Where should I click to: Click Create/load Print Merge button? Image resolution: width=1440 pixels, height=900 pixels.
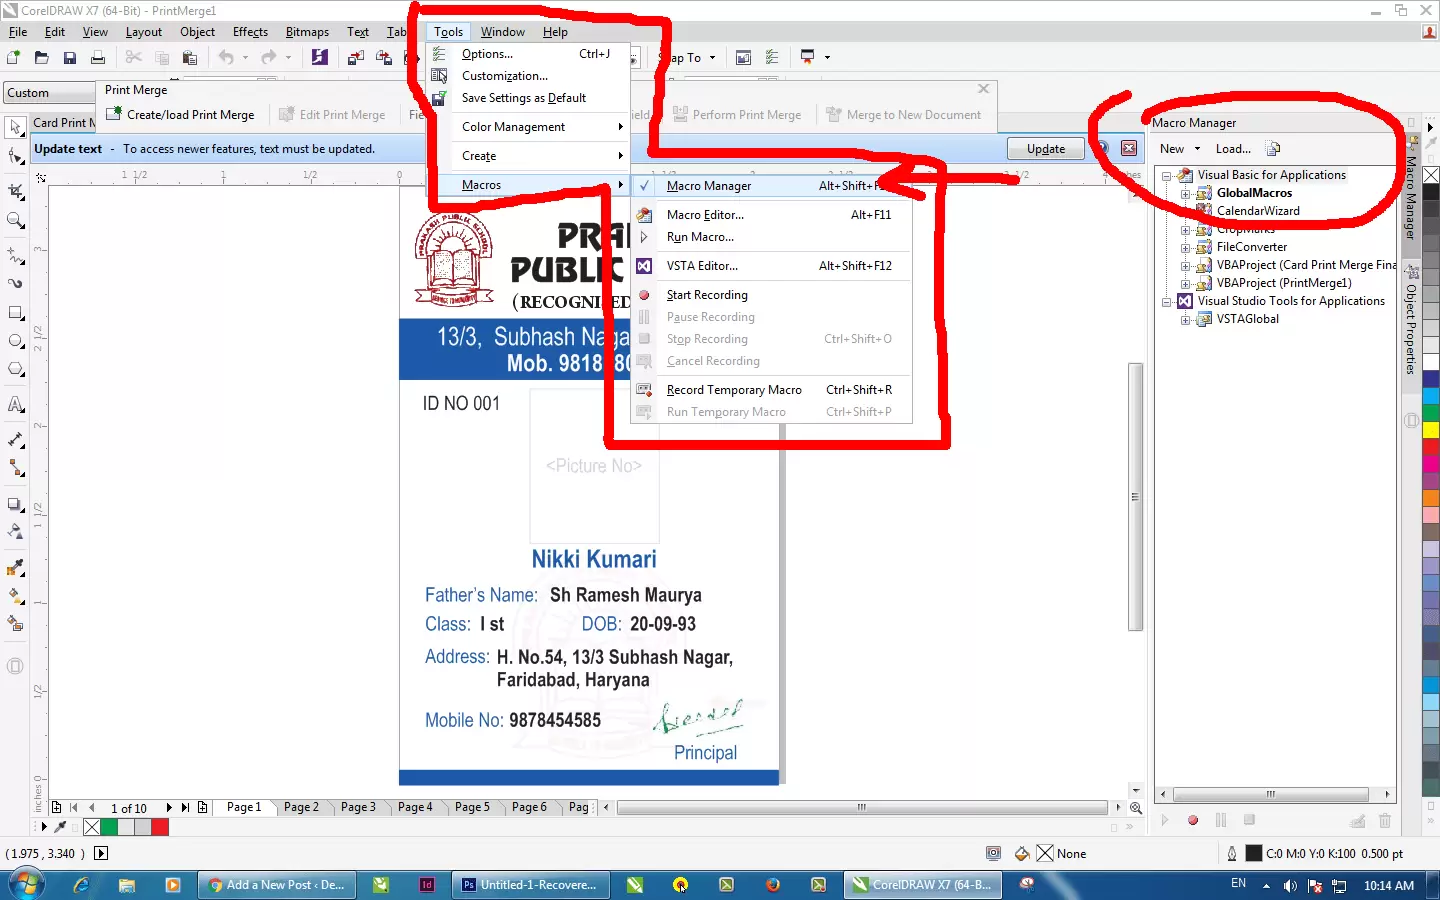[x=181, y=115]
